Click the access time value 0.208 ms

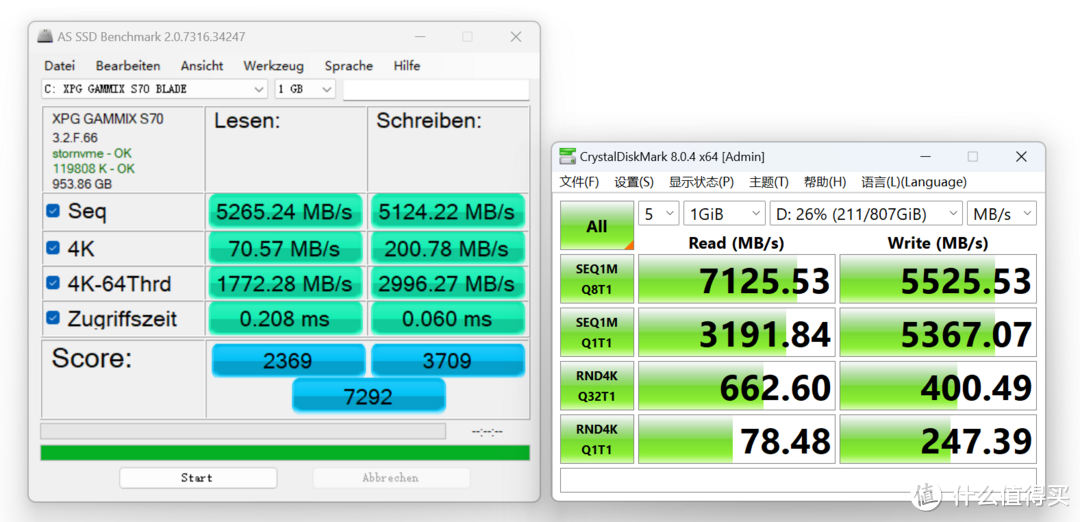point(284,319)
